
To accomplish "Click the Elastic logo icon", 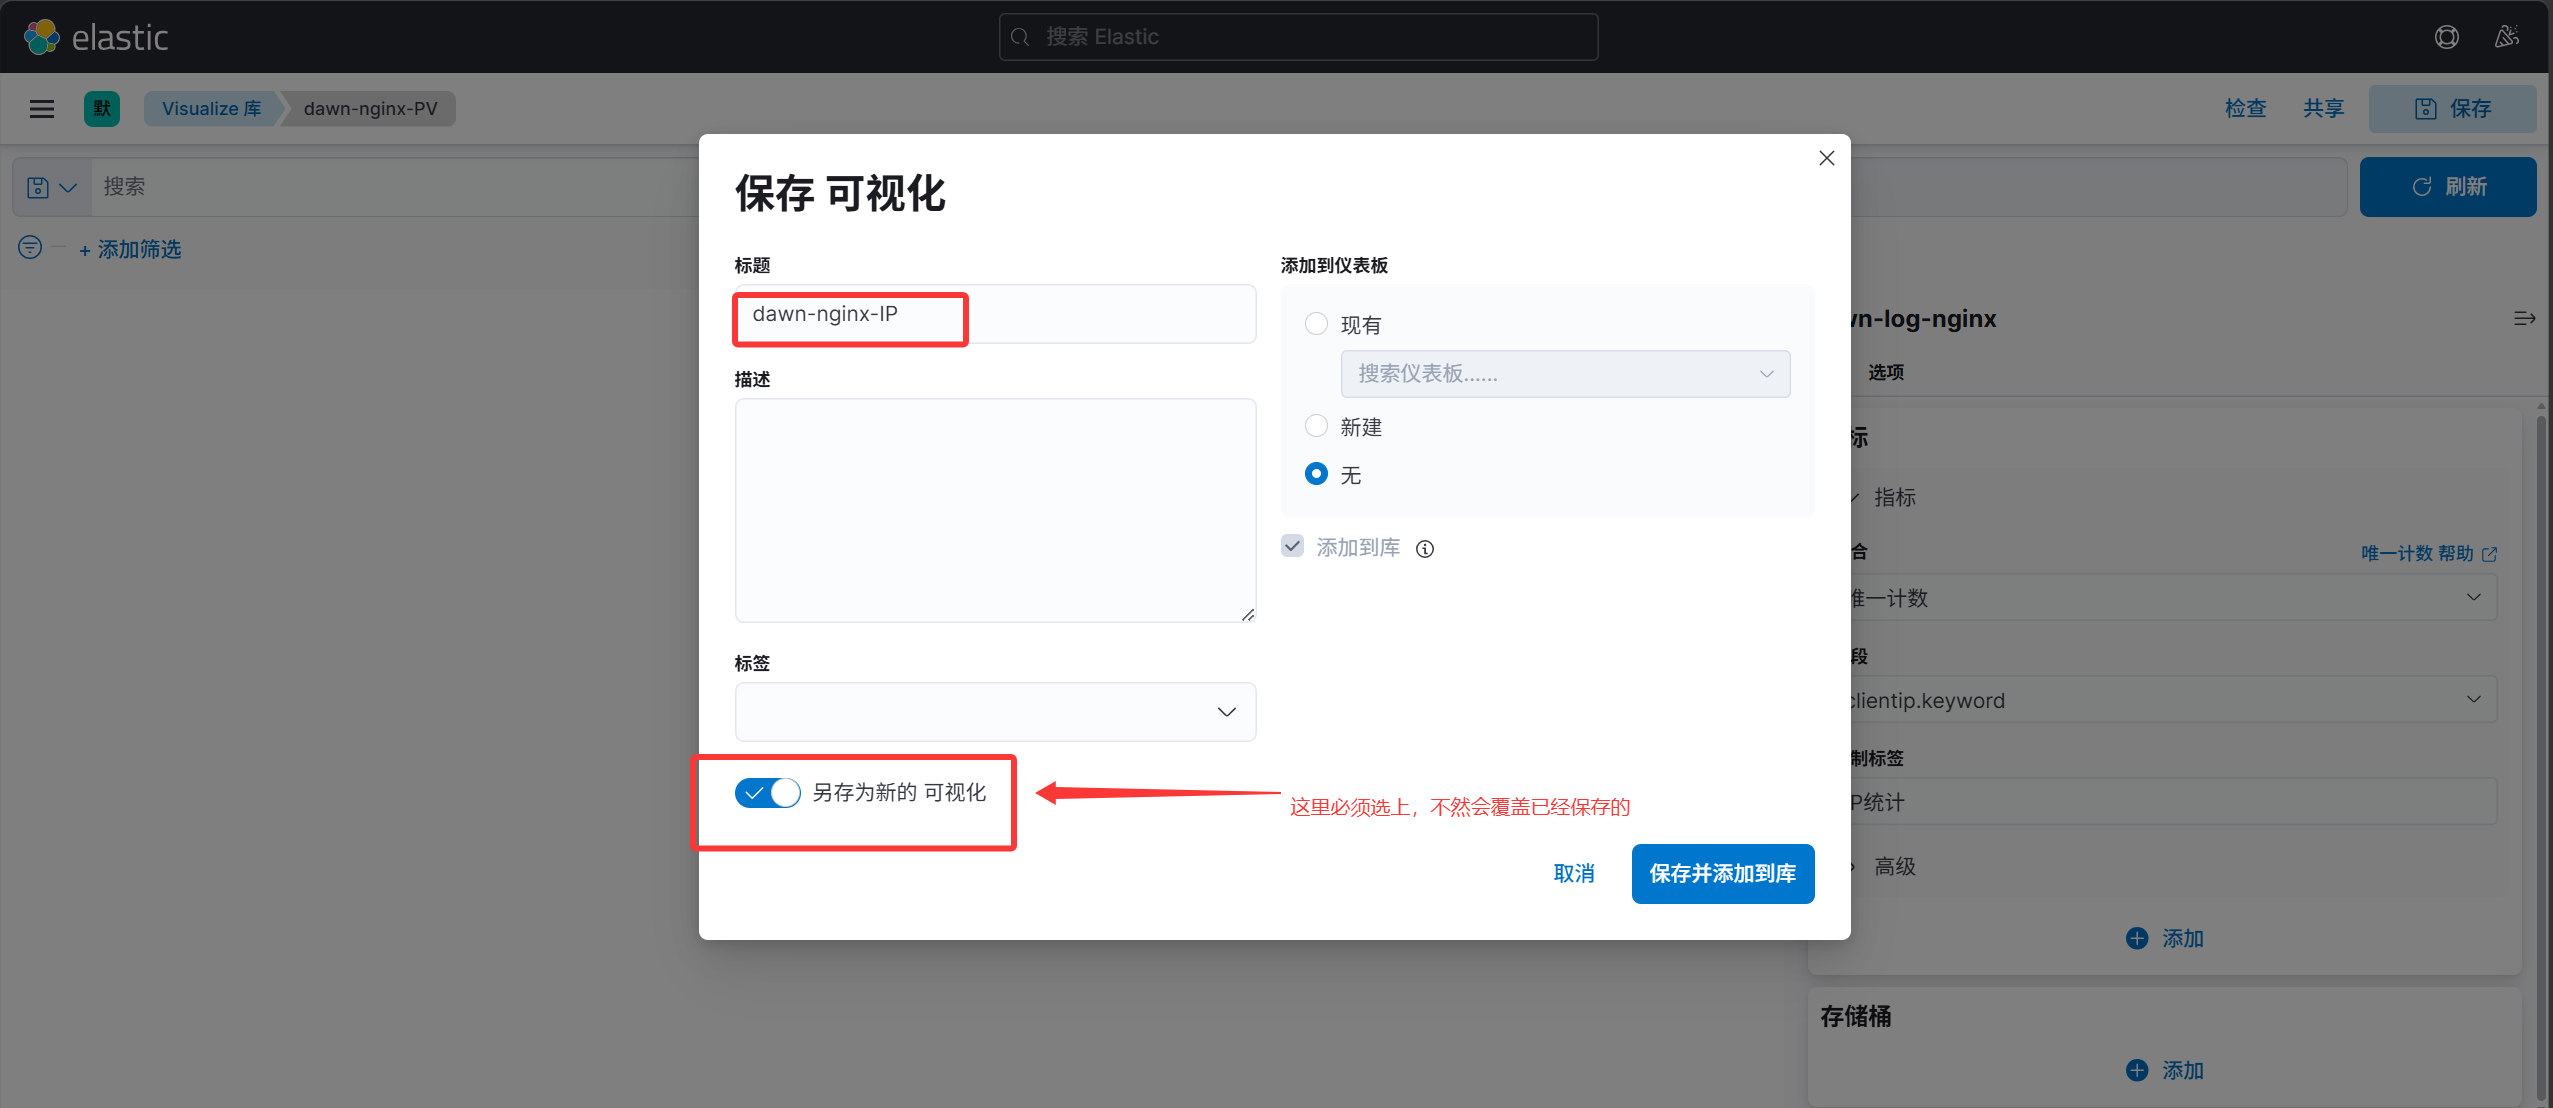I will (42, 37).
